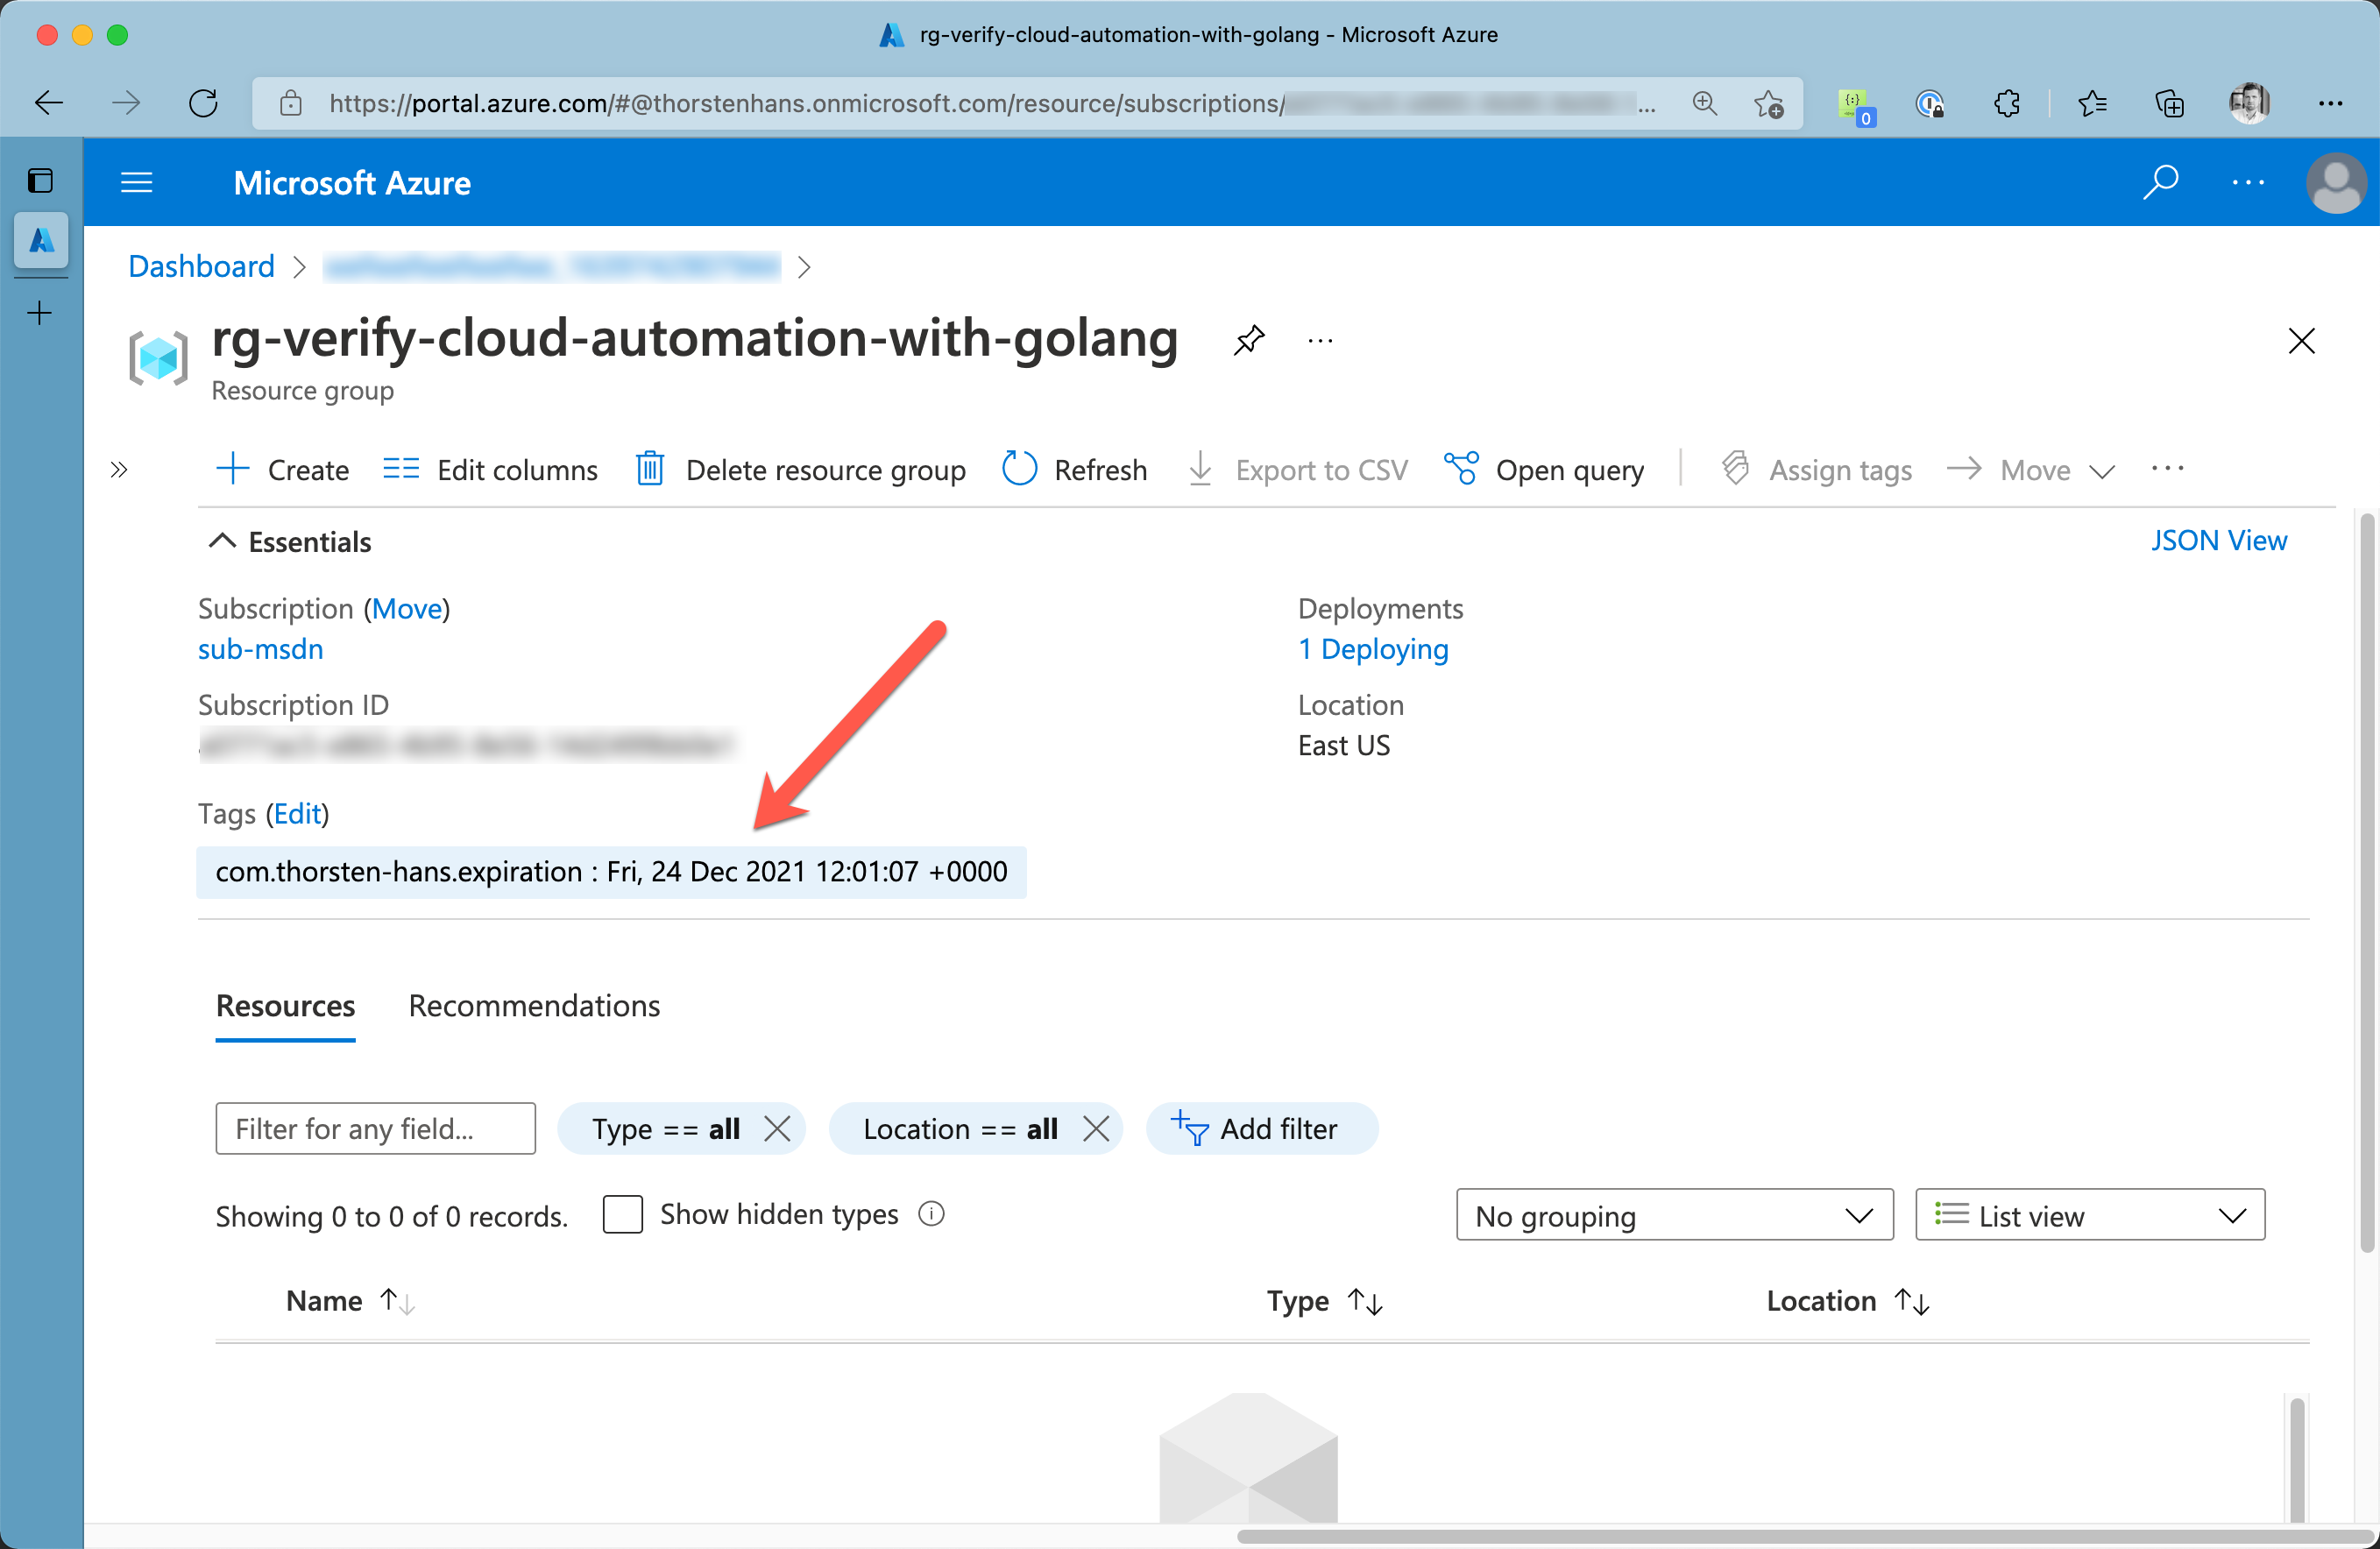Viewport: 2380px width, 1549px height.
Task: Open the JSON View link
Action: tap(2218, 540)
